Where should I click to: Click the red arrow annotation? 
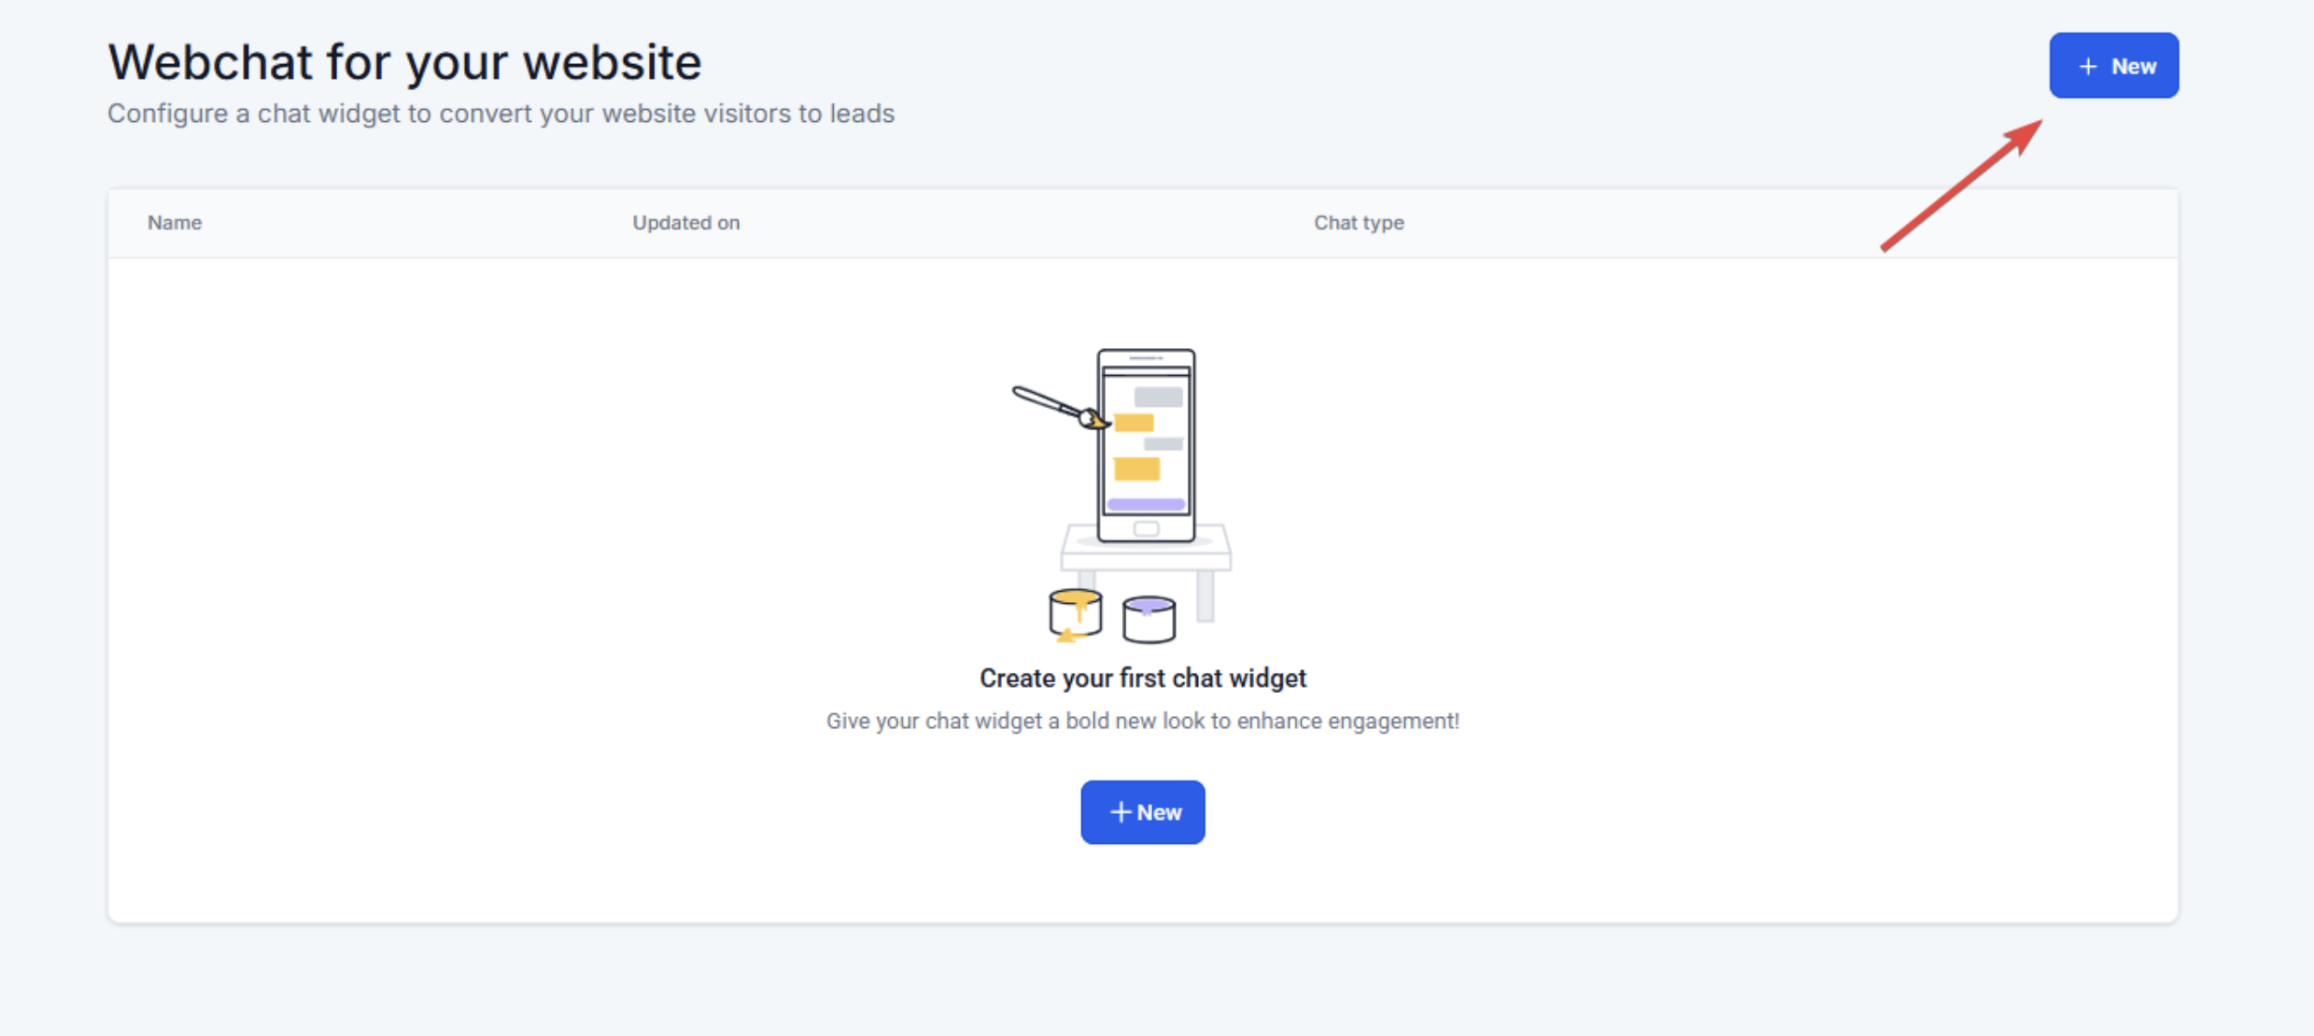tap(1960, 185)
